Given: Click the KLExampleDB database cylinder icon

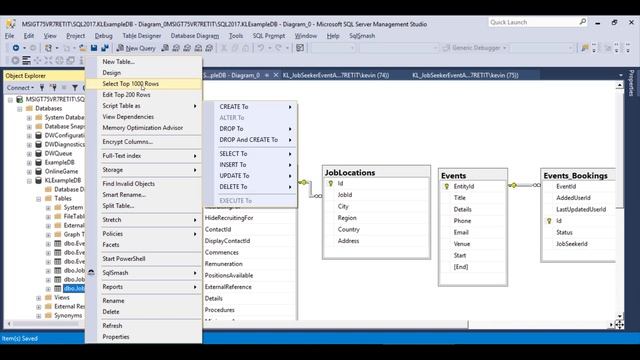Looking at the screenshot, I should [x=38, y=180].
